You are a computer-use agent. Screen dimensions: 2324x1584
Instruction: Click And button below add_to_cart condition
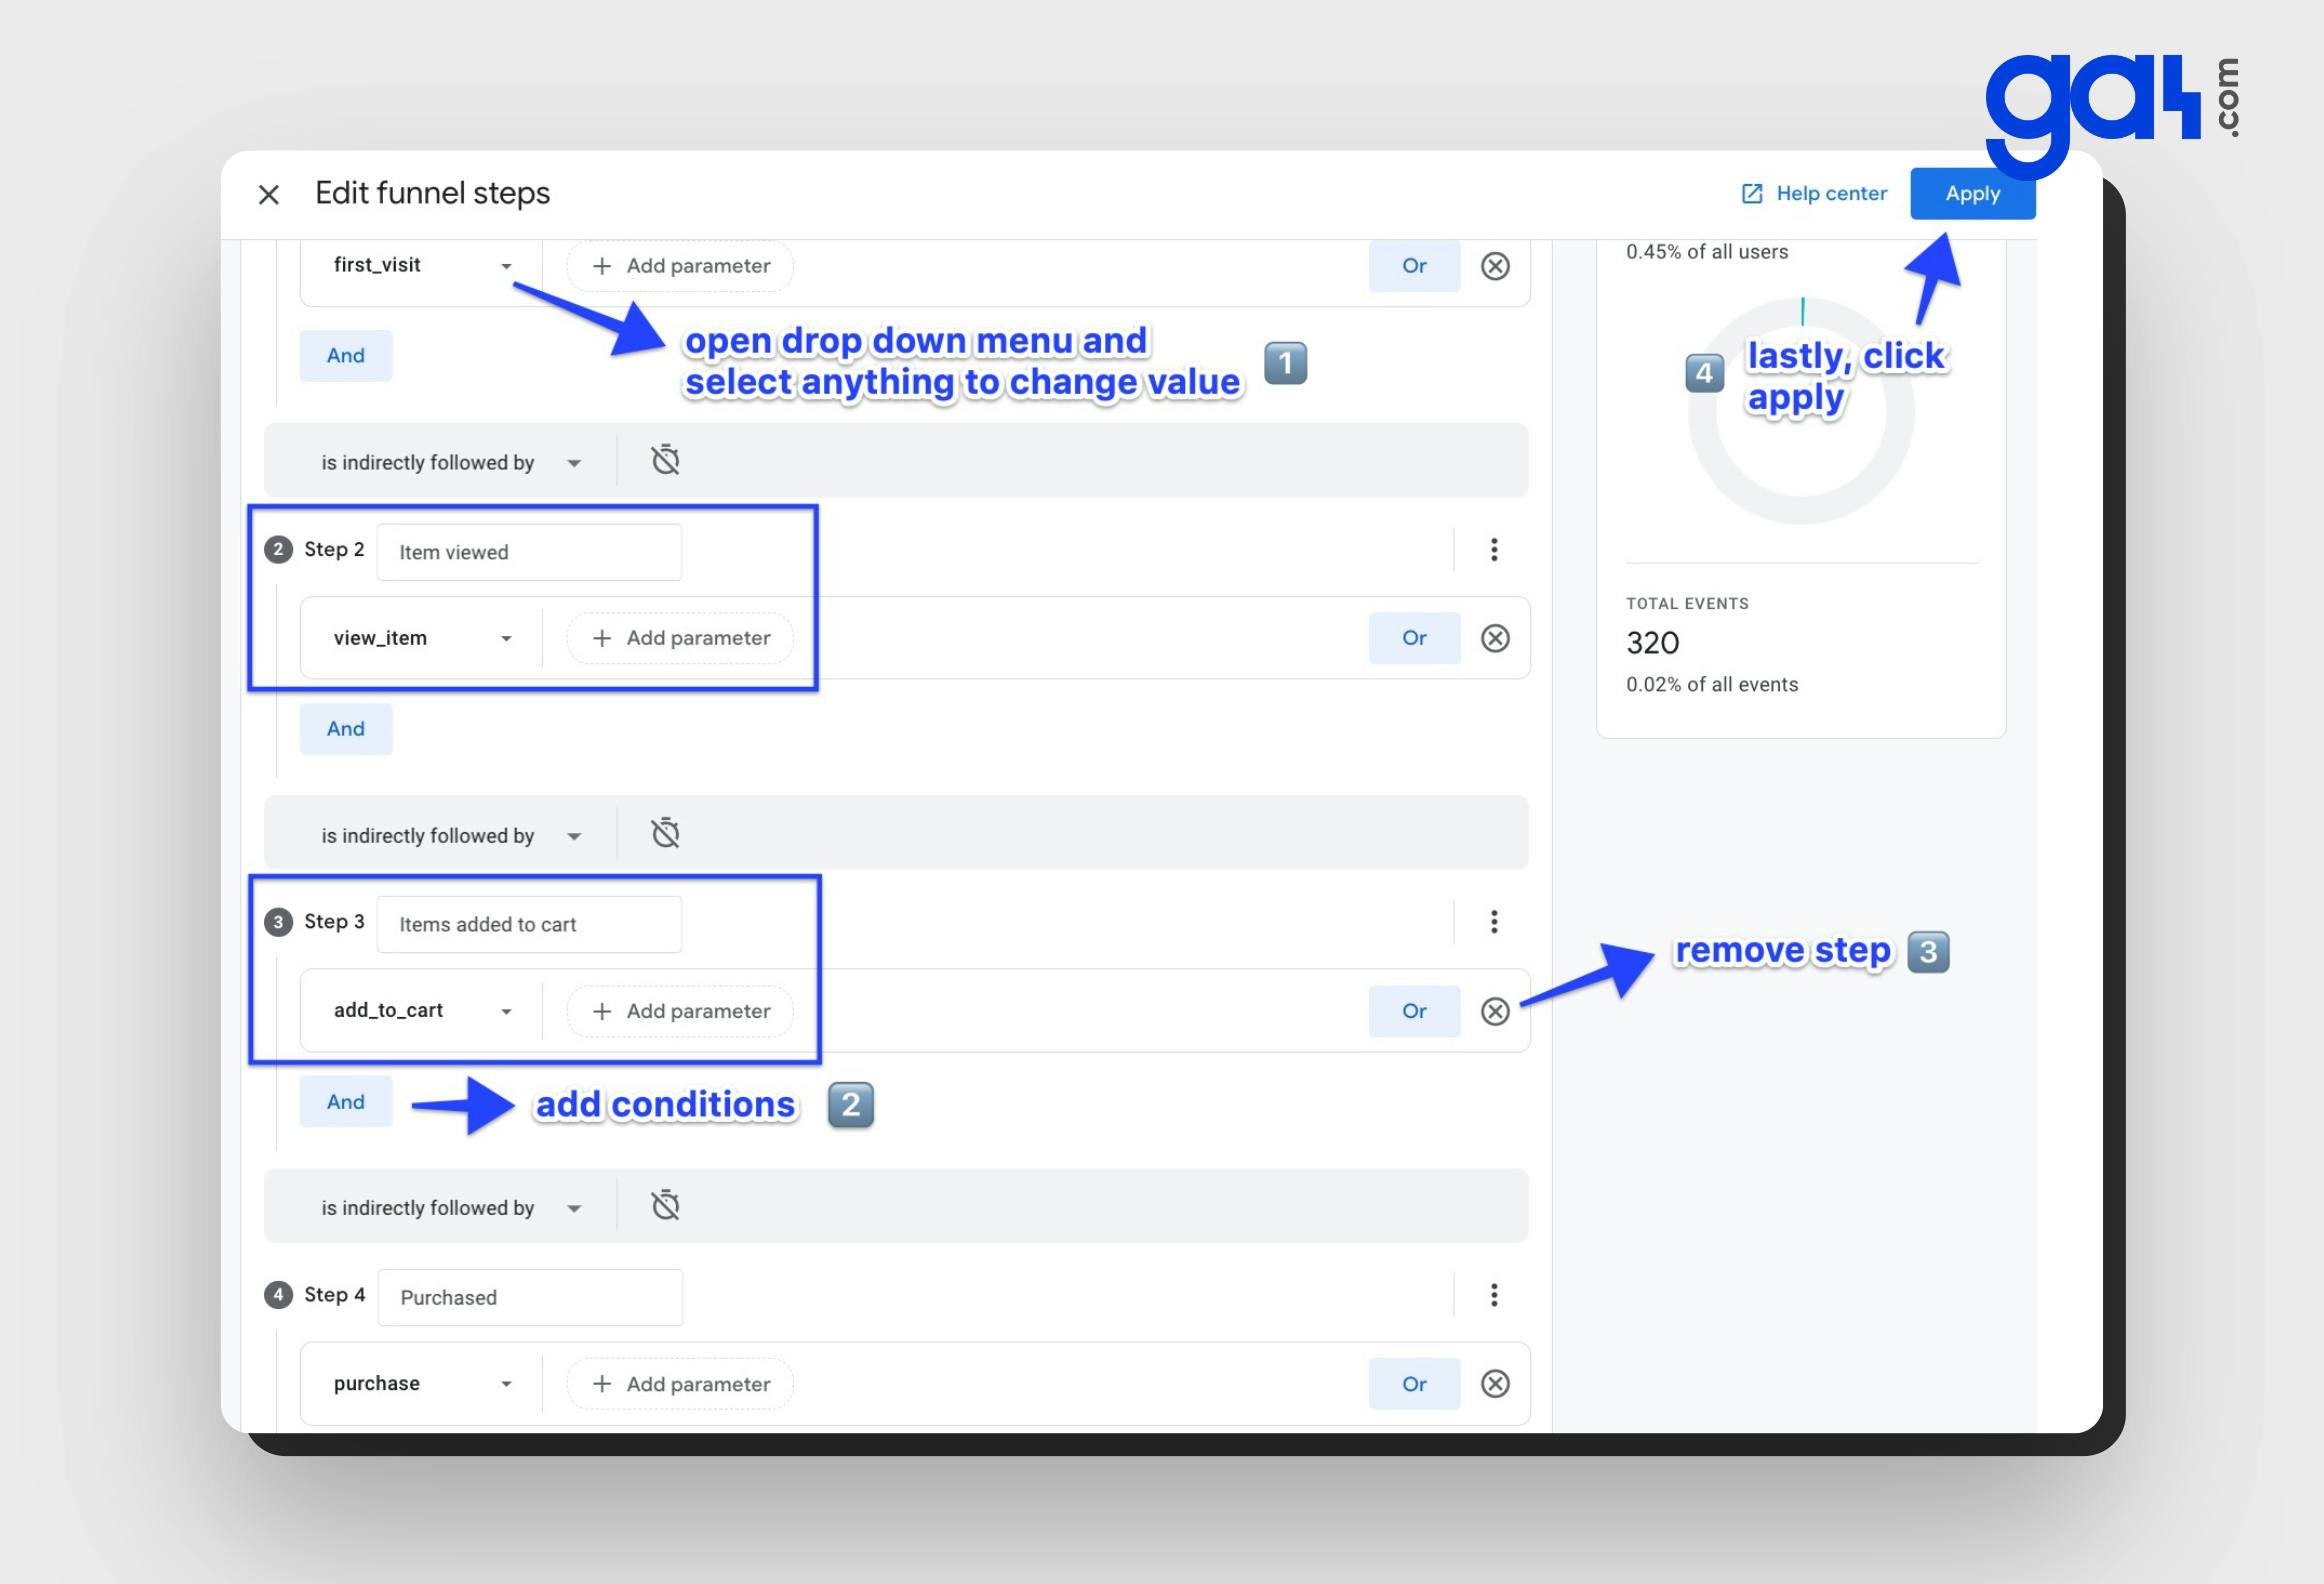(346, 1102)
